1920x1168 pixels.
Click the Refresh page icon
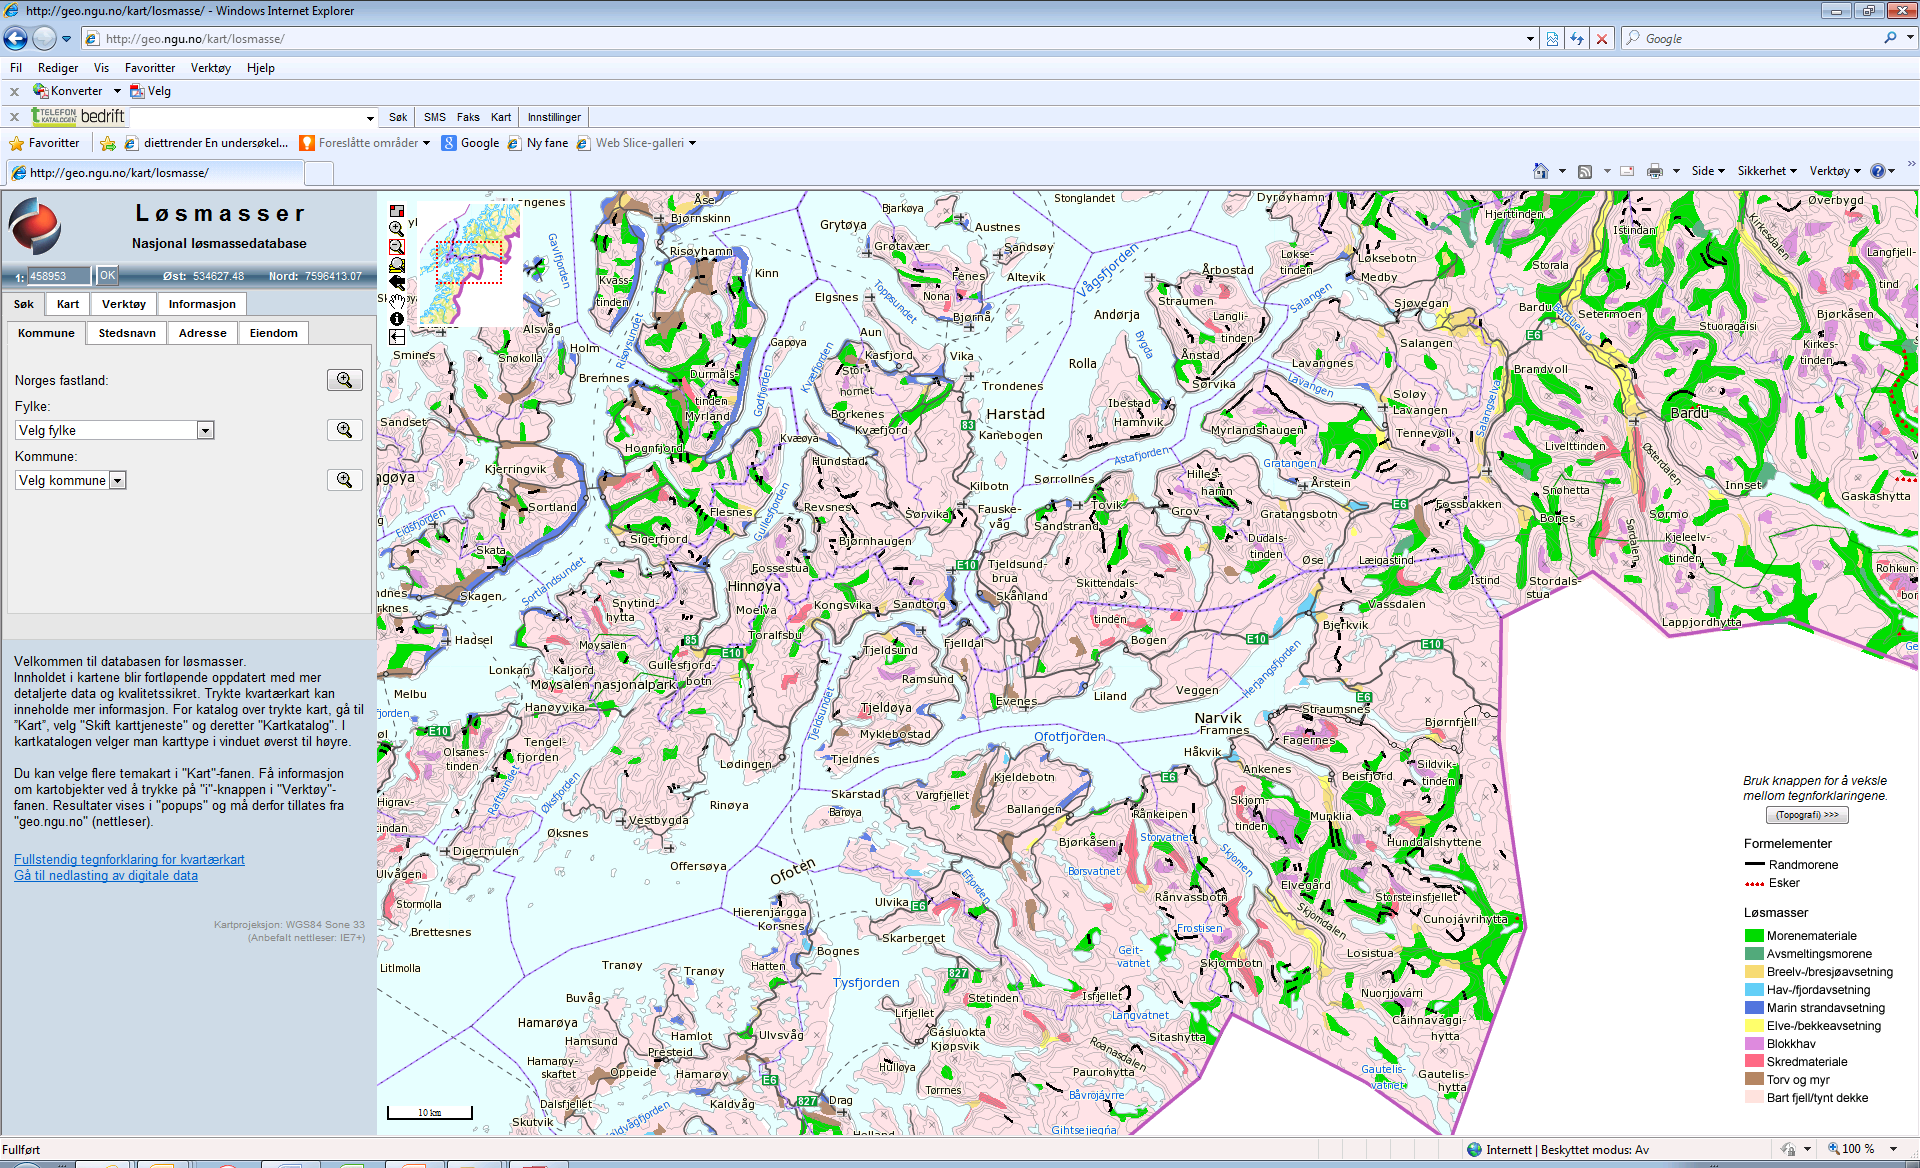pyautogui.click(x=1577, y=38)
